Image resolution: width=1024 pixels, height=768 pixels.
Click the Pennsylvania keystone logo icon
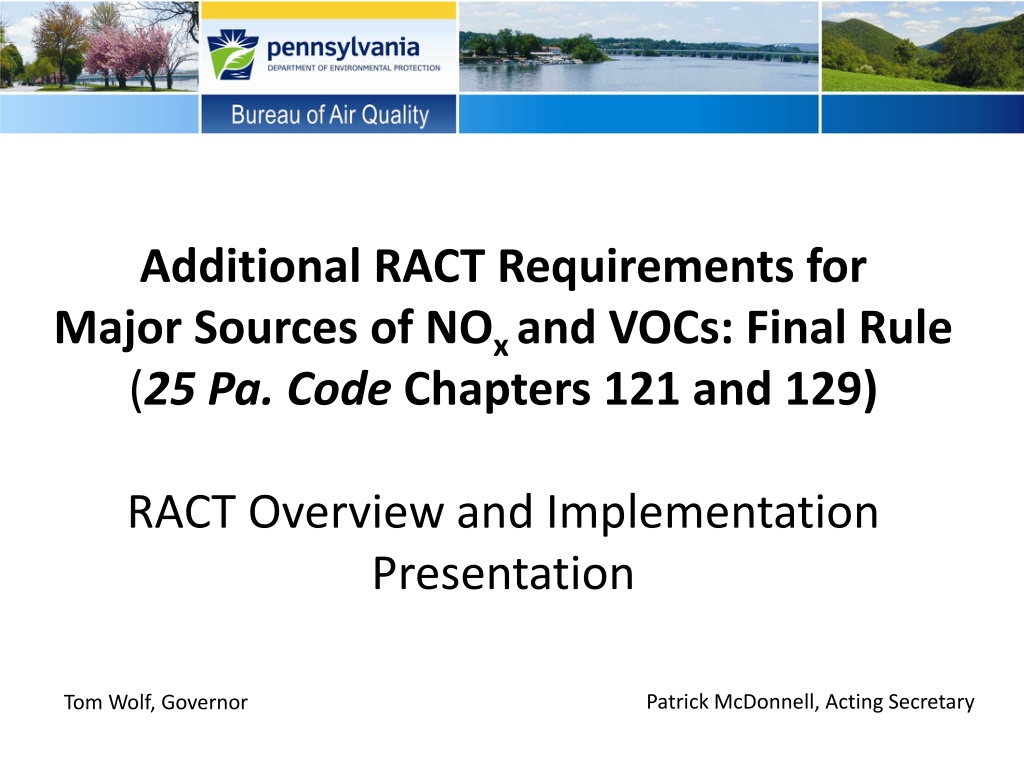pos(232,55)
